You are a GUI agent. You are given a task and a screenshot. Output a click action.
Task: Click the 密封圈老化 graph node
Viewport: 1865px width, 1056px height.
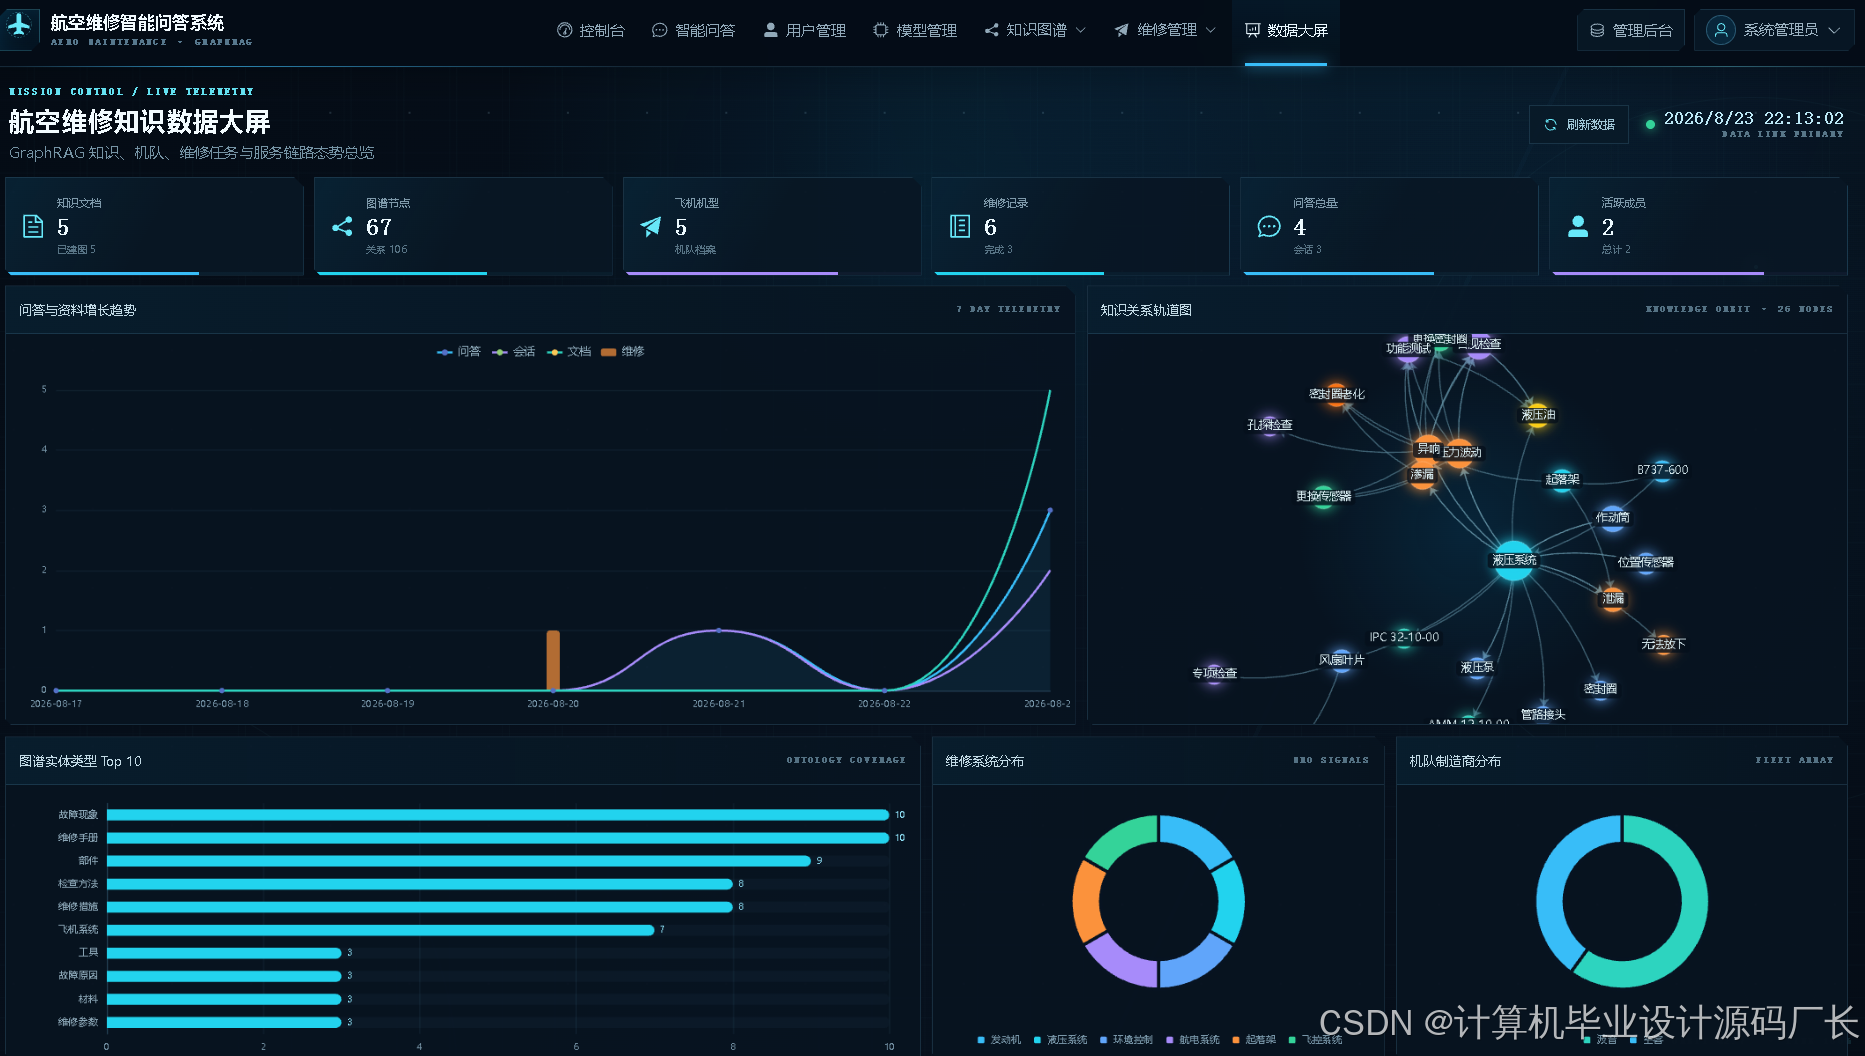point(1337,394)
